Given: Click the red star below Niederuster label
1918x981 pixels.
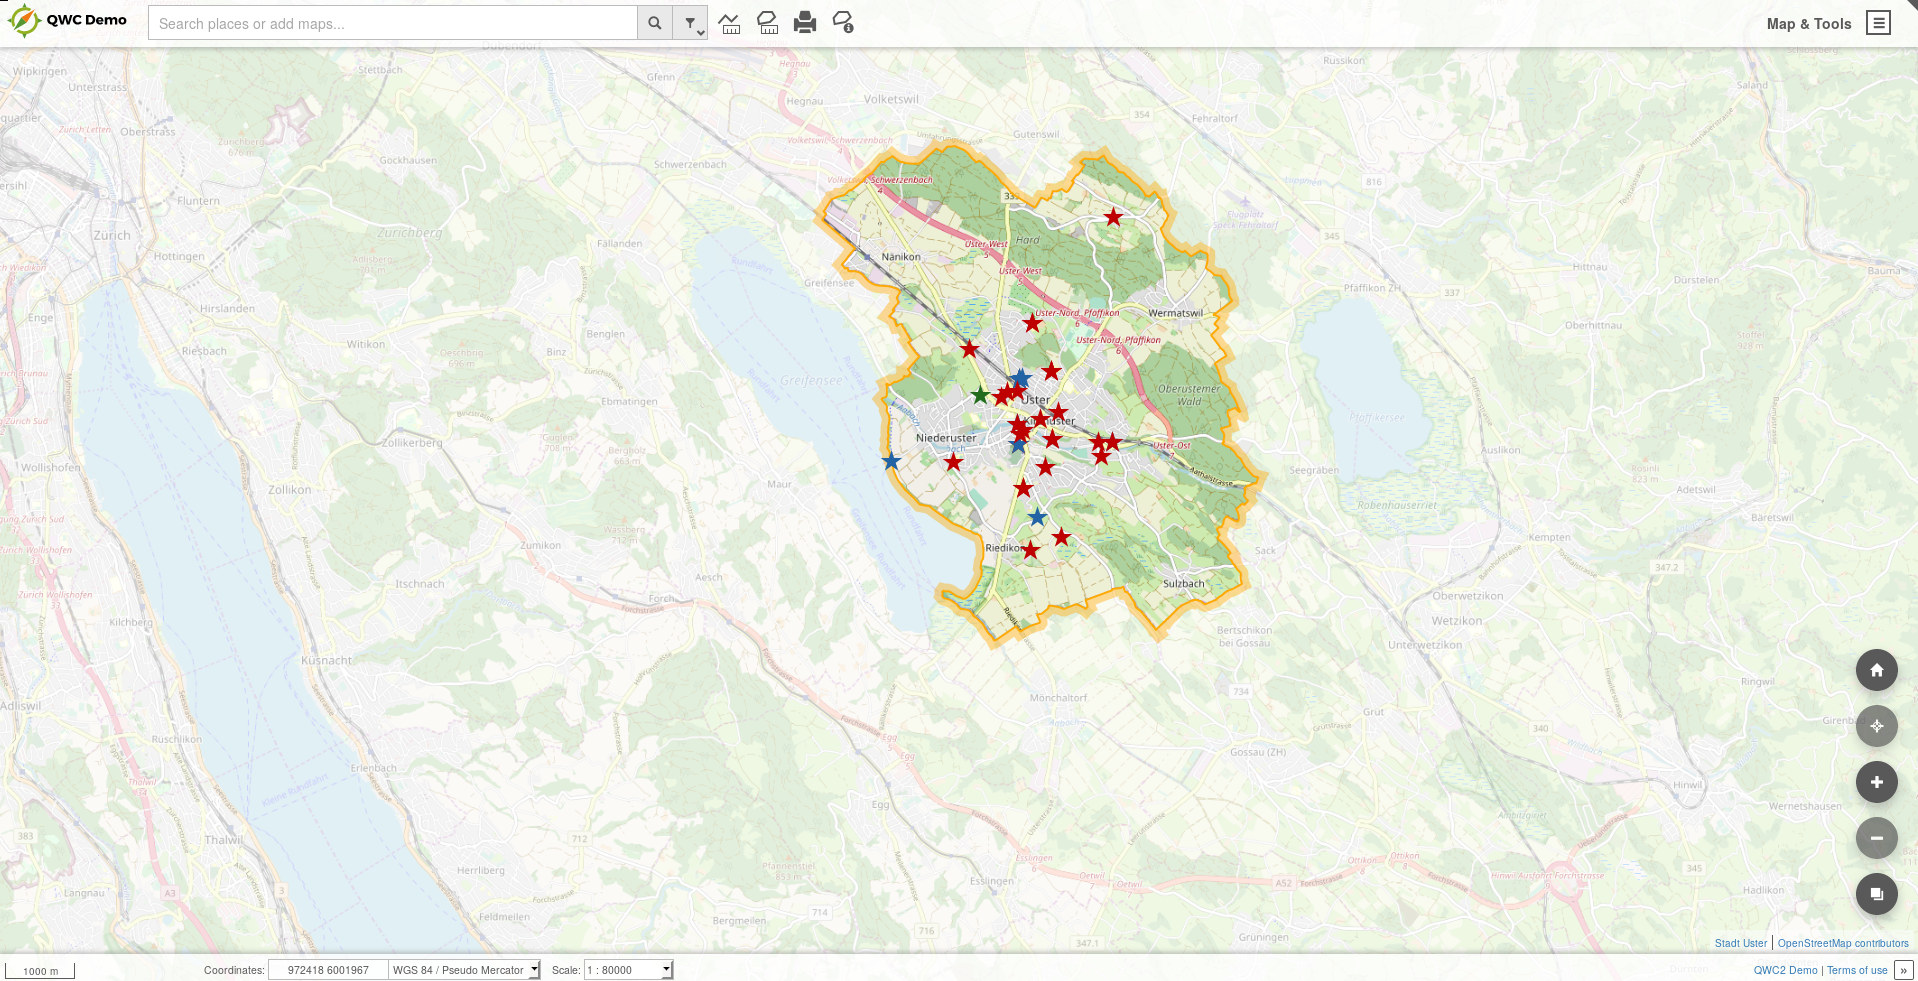Looking at the screenshot, I should click(954, 462).
